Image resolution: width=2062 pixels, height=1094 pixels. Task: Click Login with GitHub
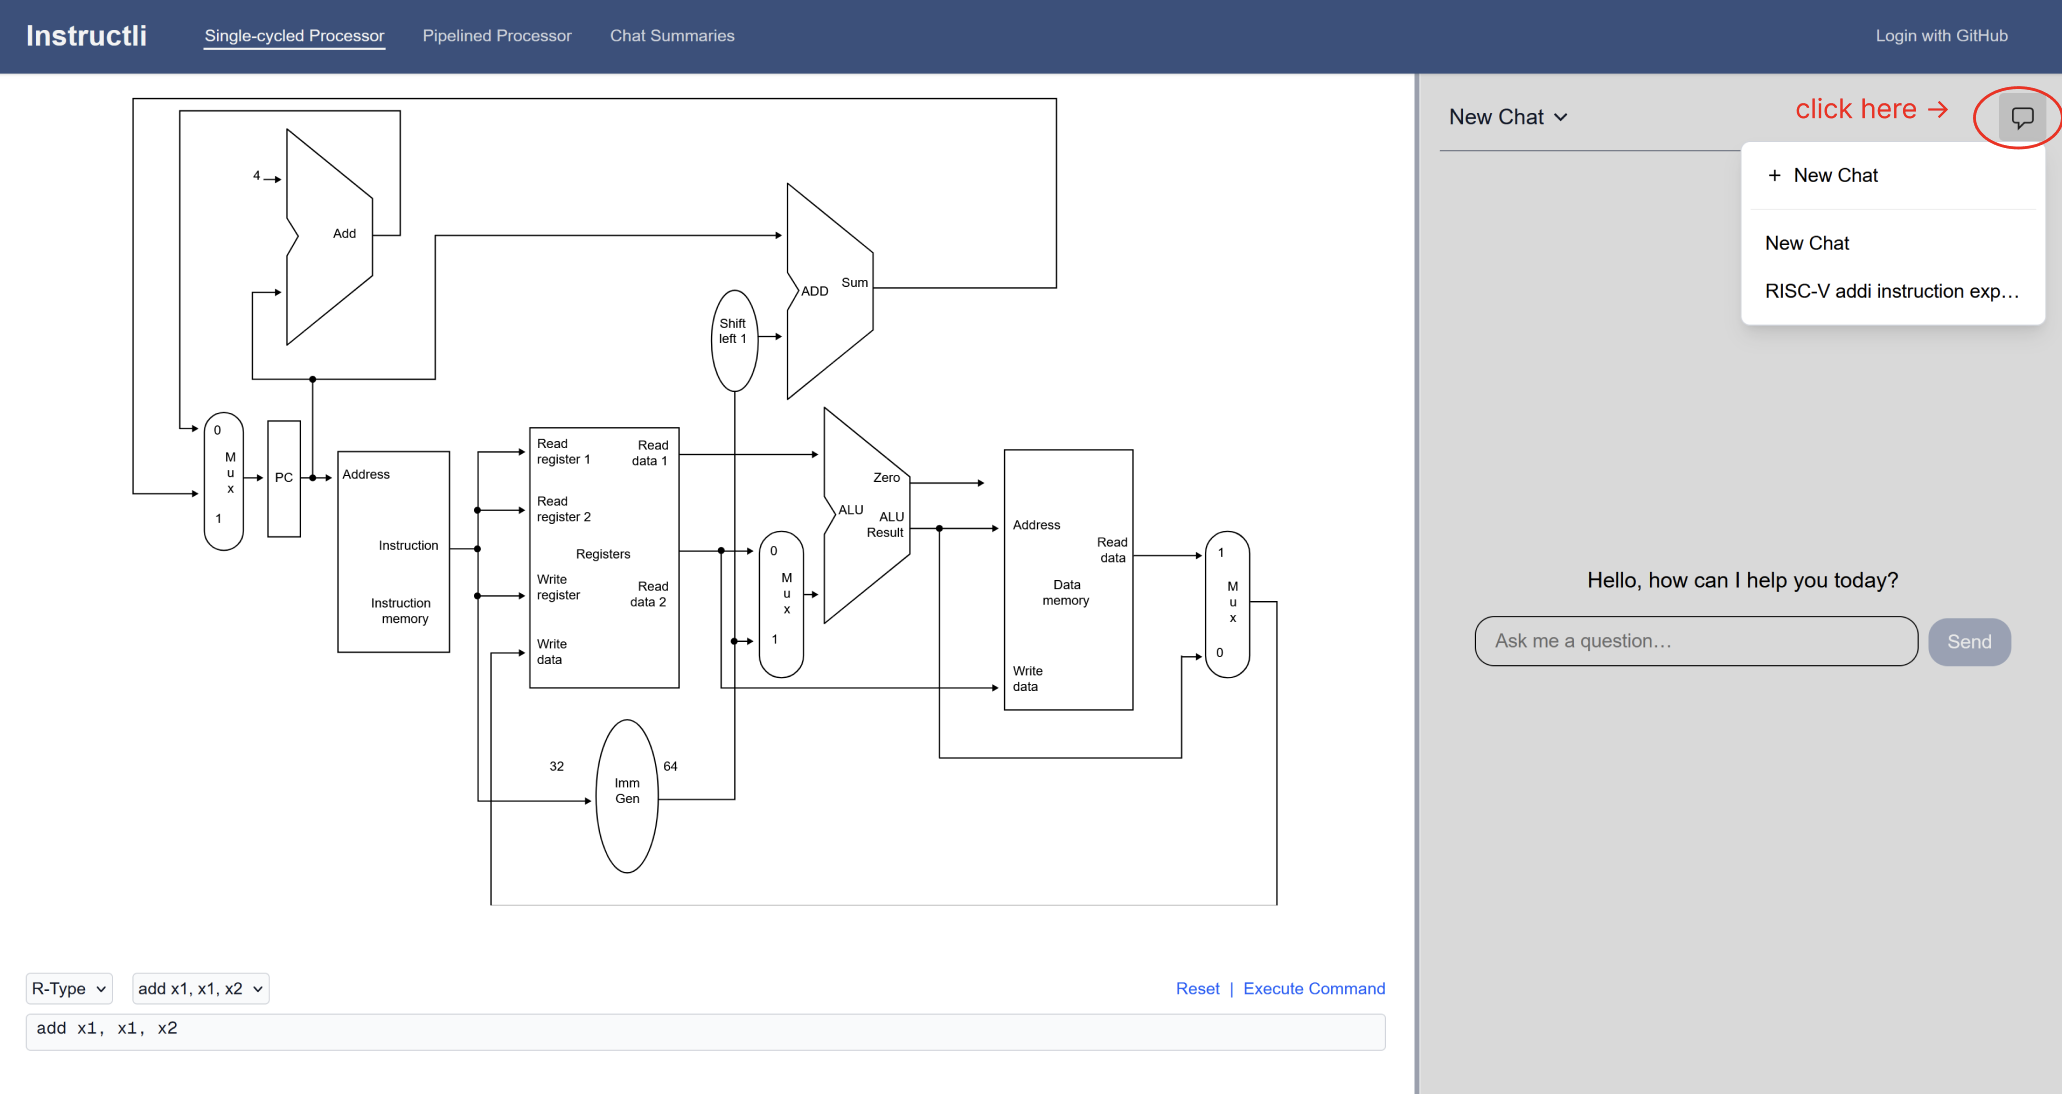[1941, 36]
